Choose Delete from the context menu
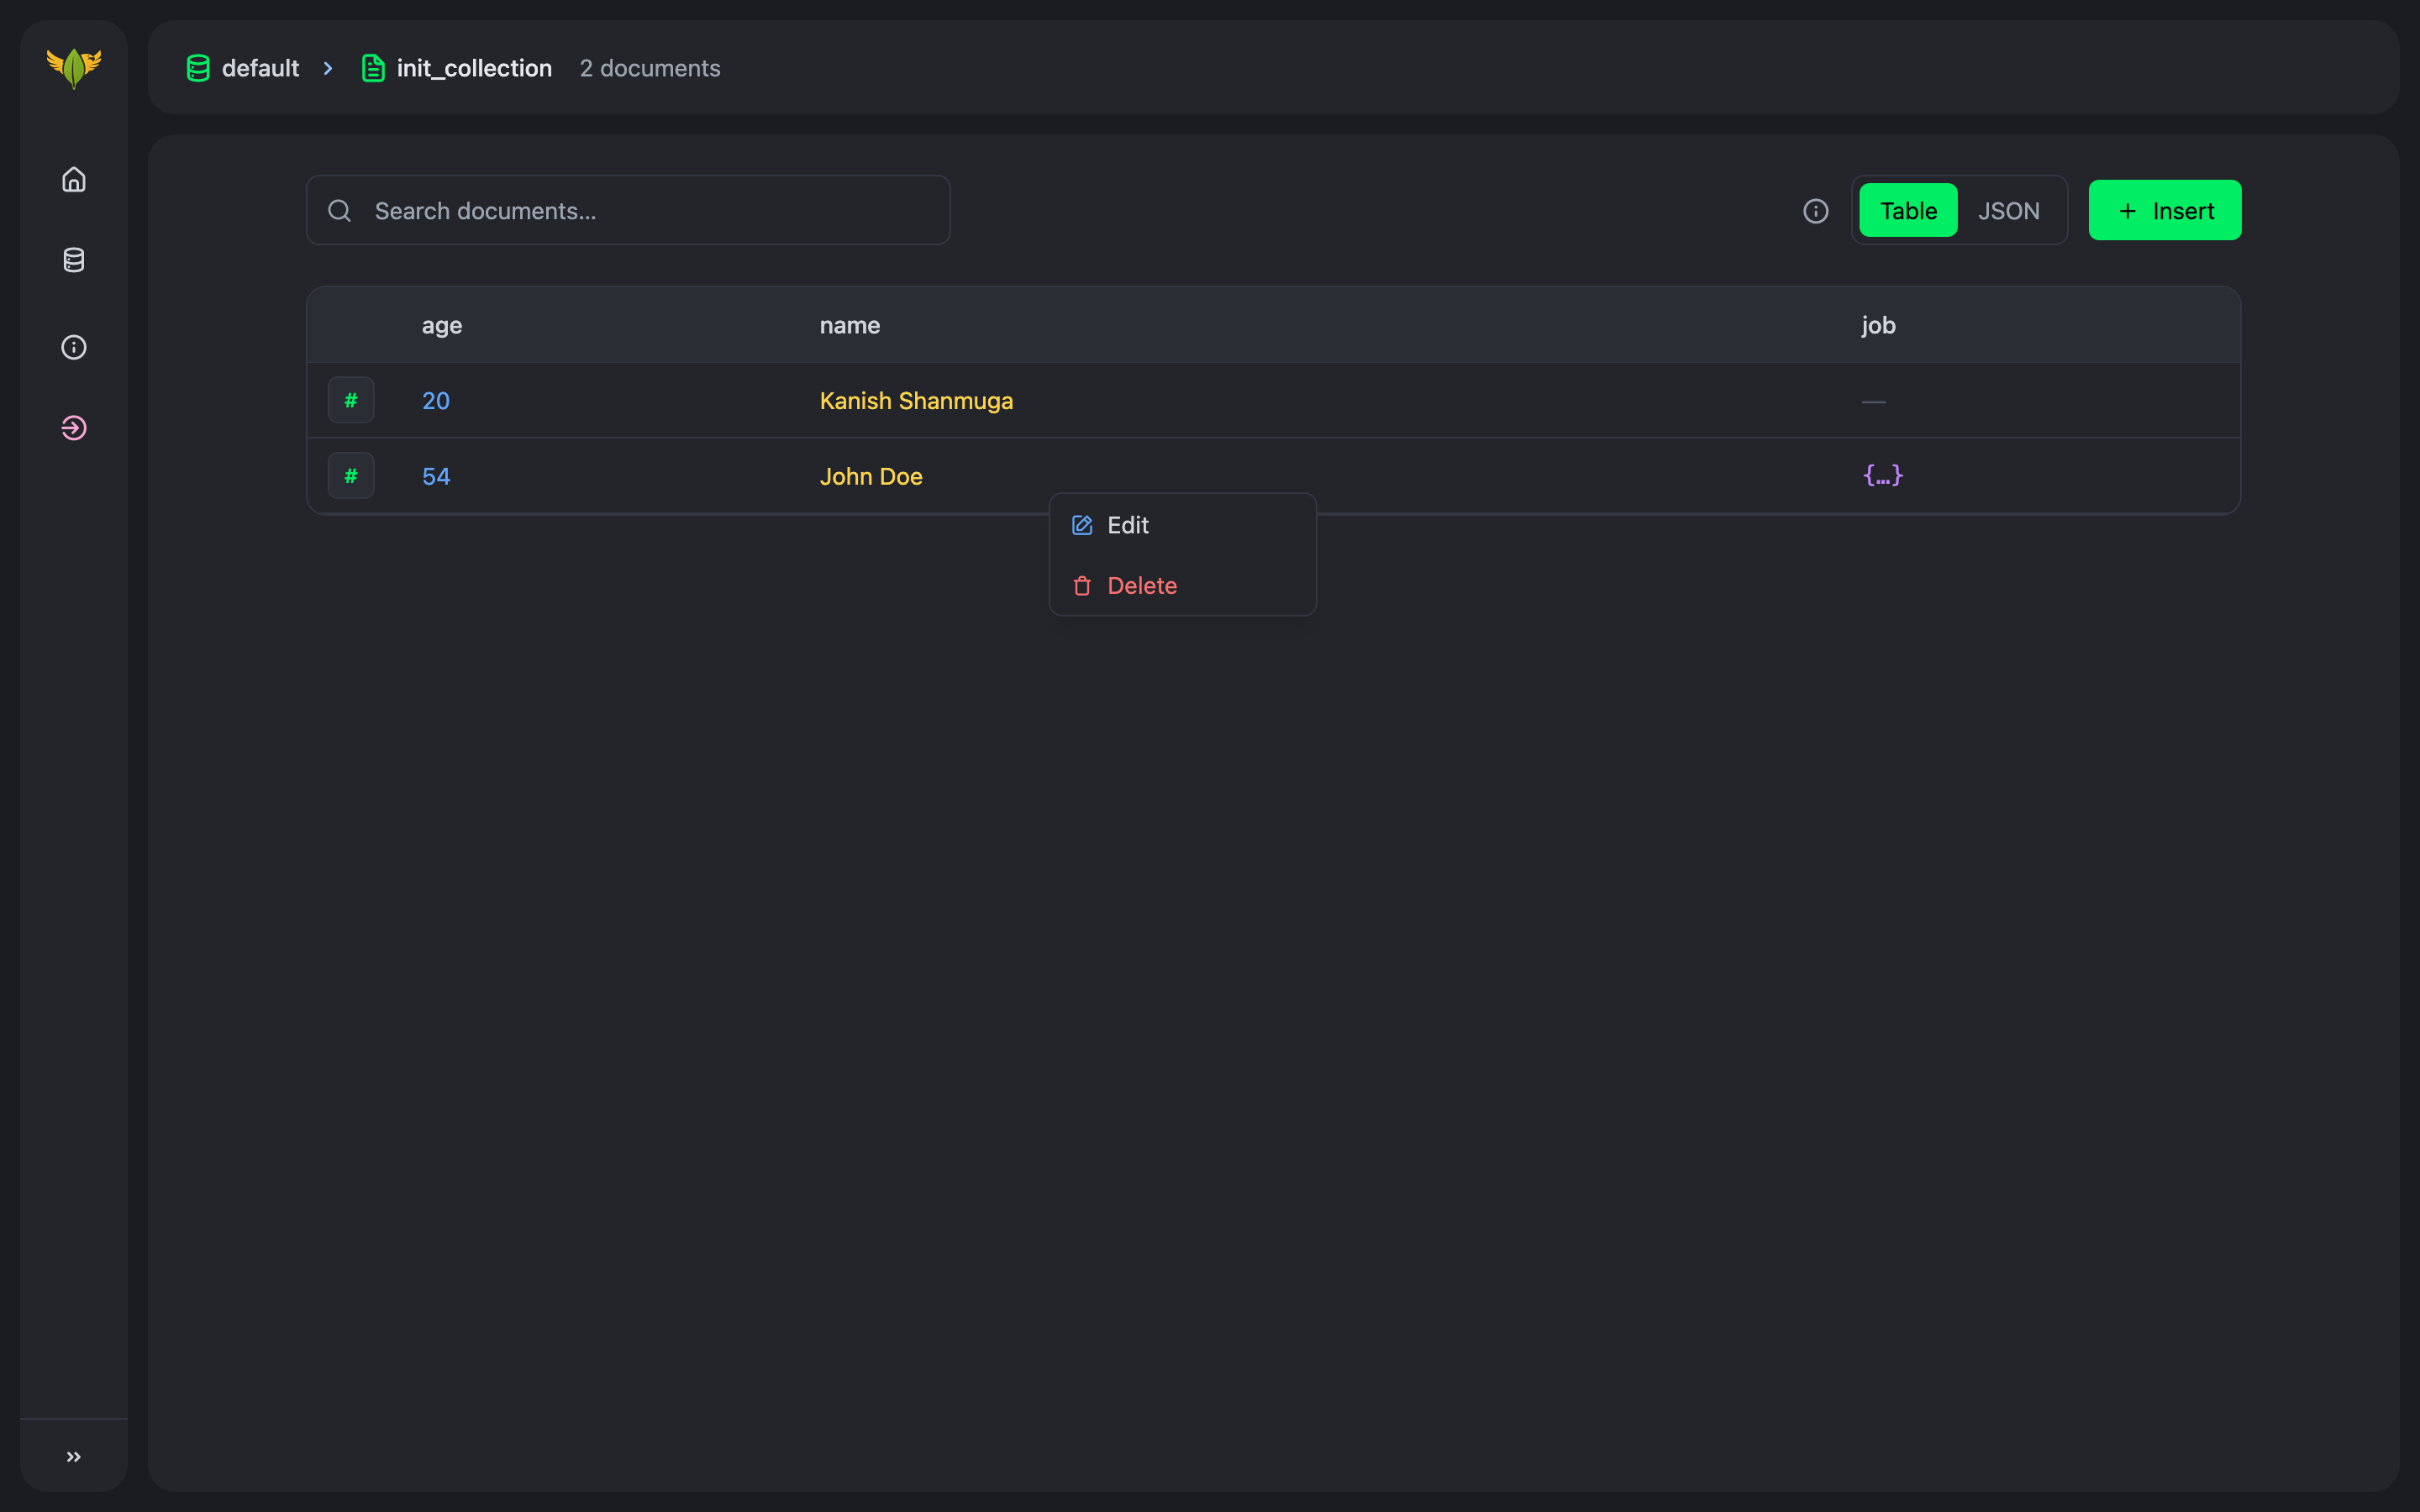 coord(1142,585)
